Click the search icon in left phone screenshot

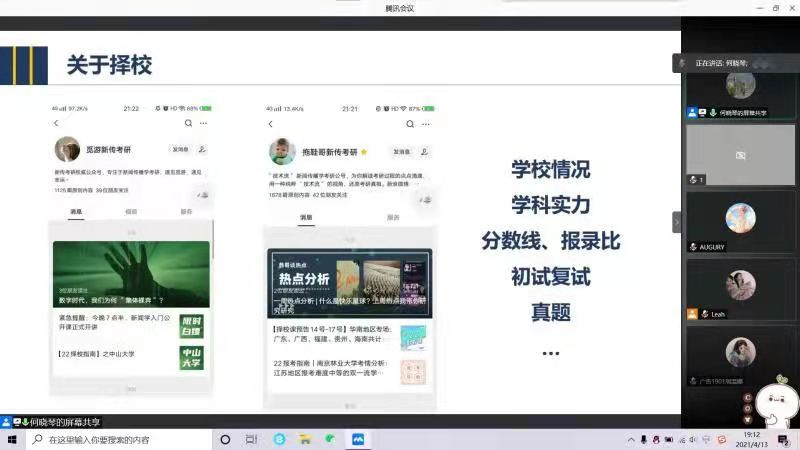coord(188,123)
